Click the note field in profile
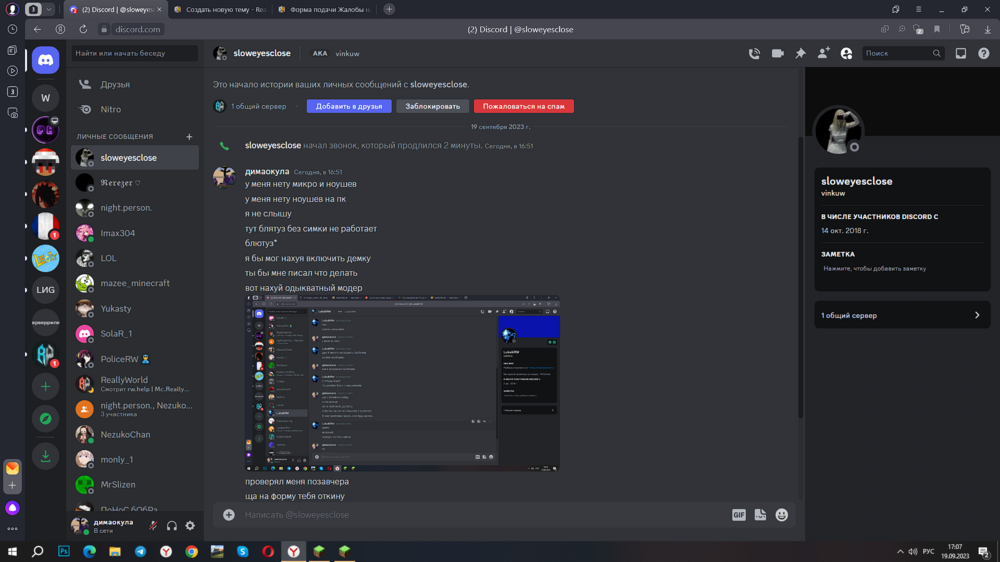The image size is (1000, 562). point(902,269)
